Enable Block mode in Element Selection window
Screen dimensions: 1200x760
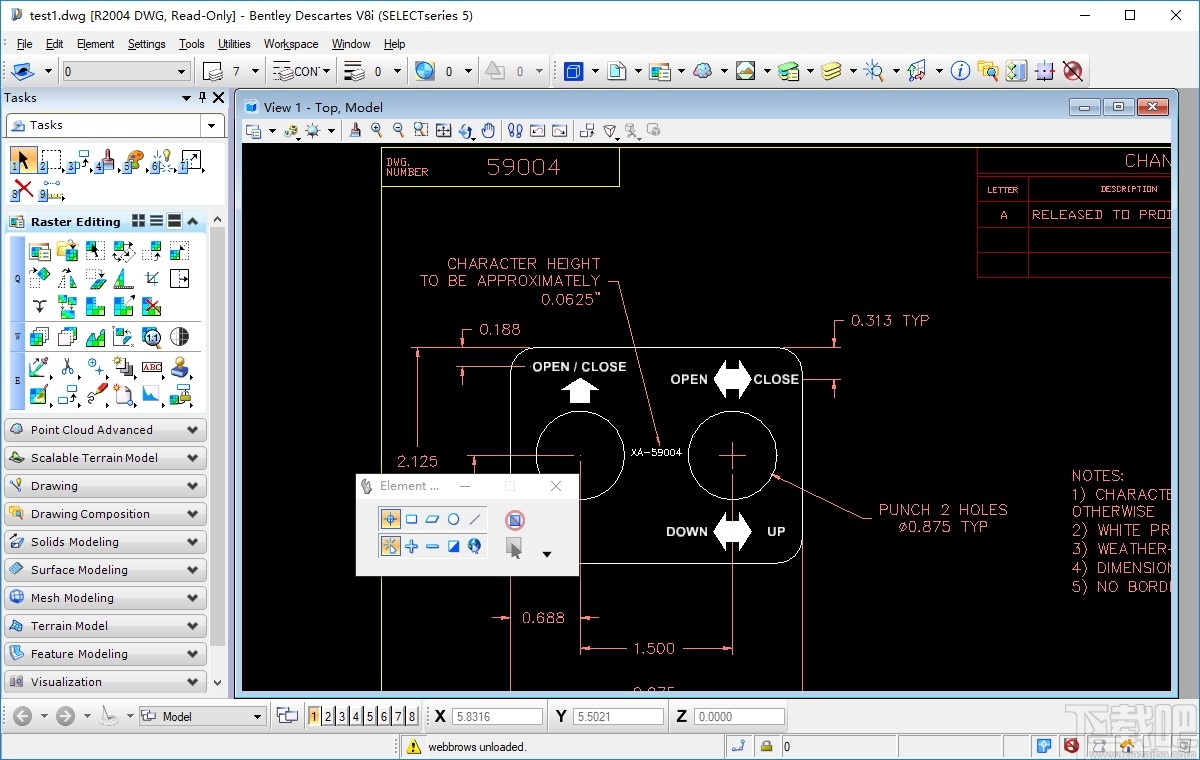(x=411, y=519)
